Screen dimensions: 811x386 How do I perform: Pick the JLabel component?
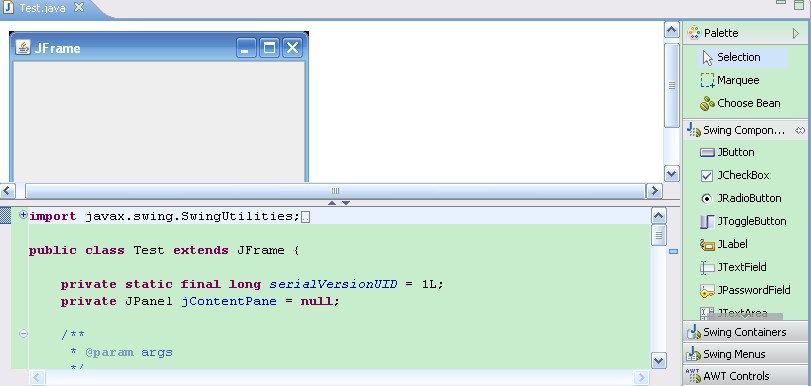[x=724, y=244]
